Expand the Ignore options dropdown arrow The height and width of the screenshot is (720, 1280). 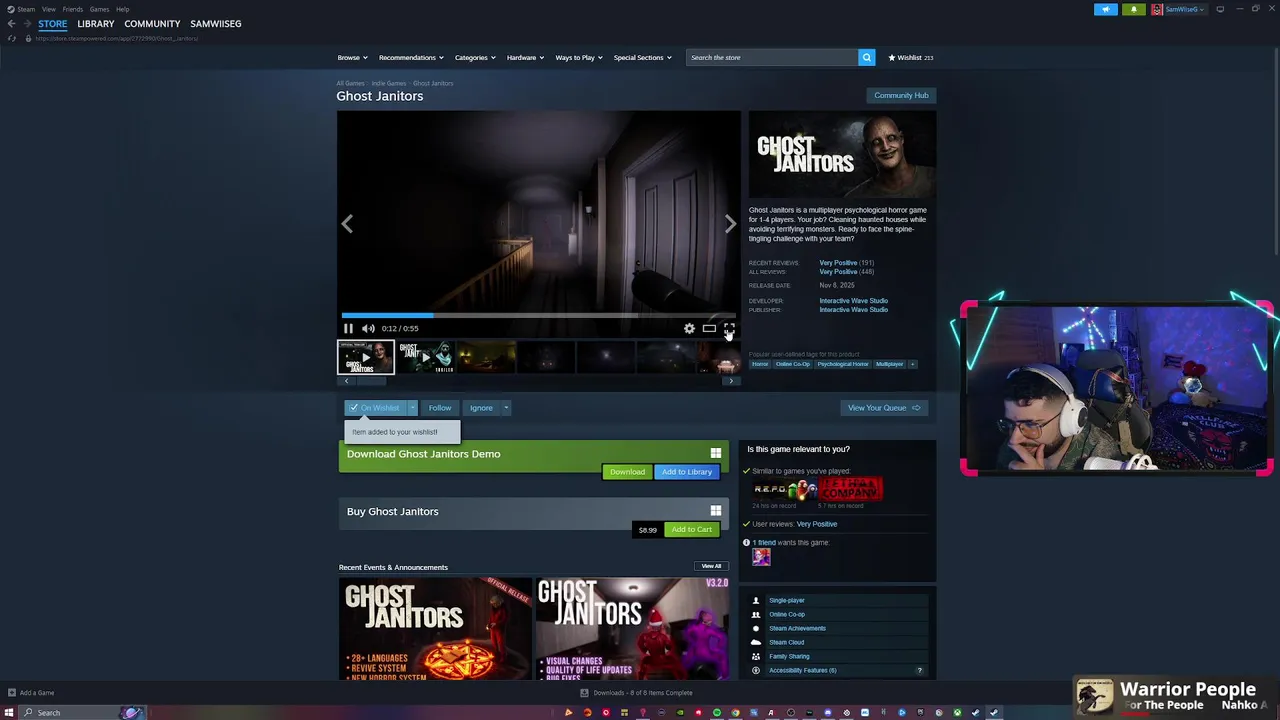tap(506, 408)
